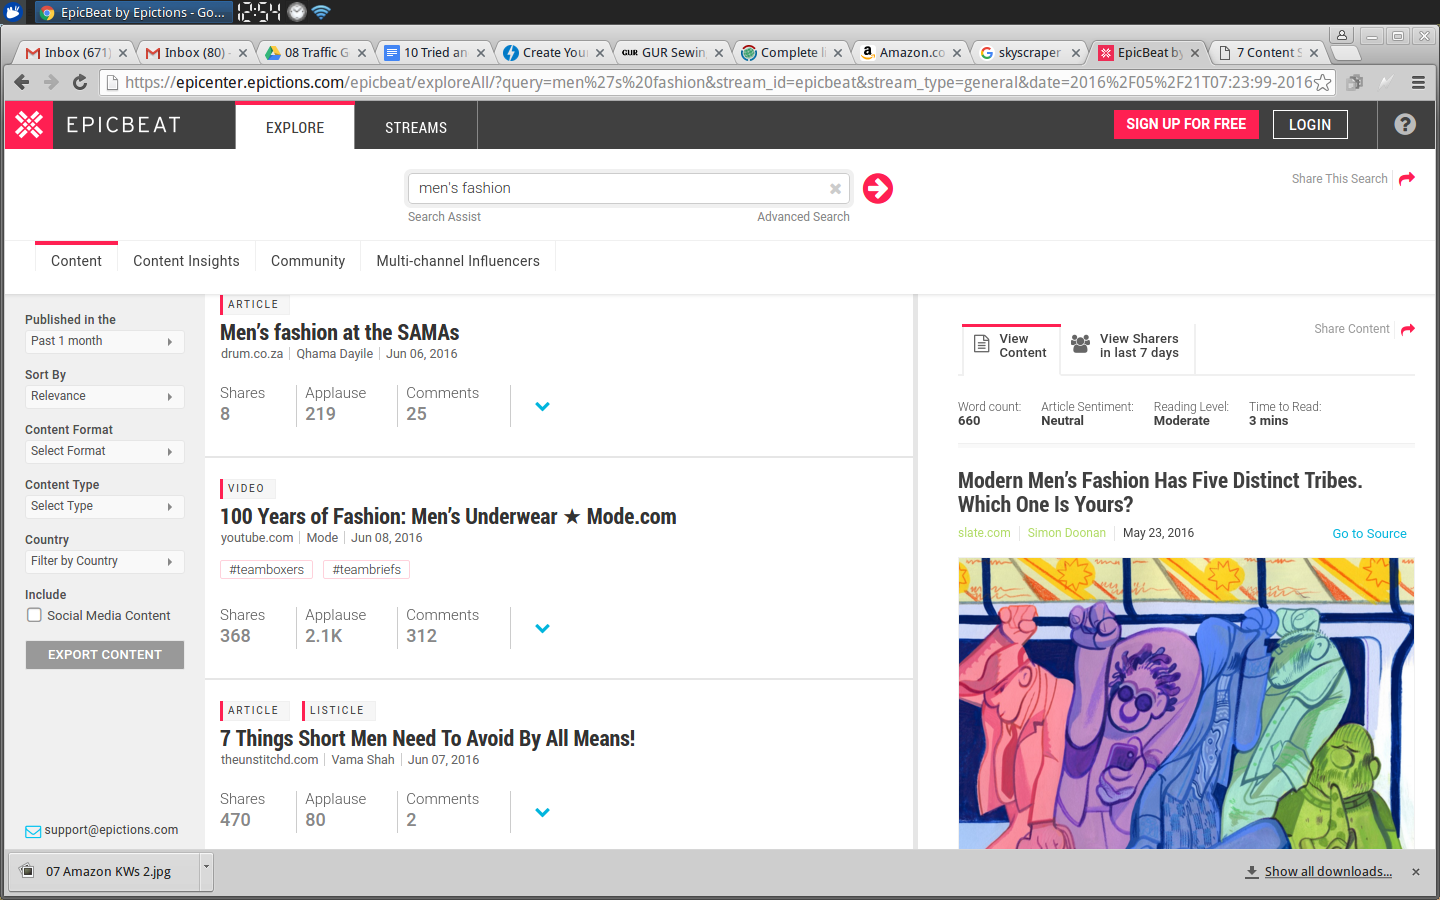This screenshot has width=1440, height=900.
Task: Open the Relevance sort dropdown
Action: coord(105,396)
